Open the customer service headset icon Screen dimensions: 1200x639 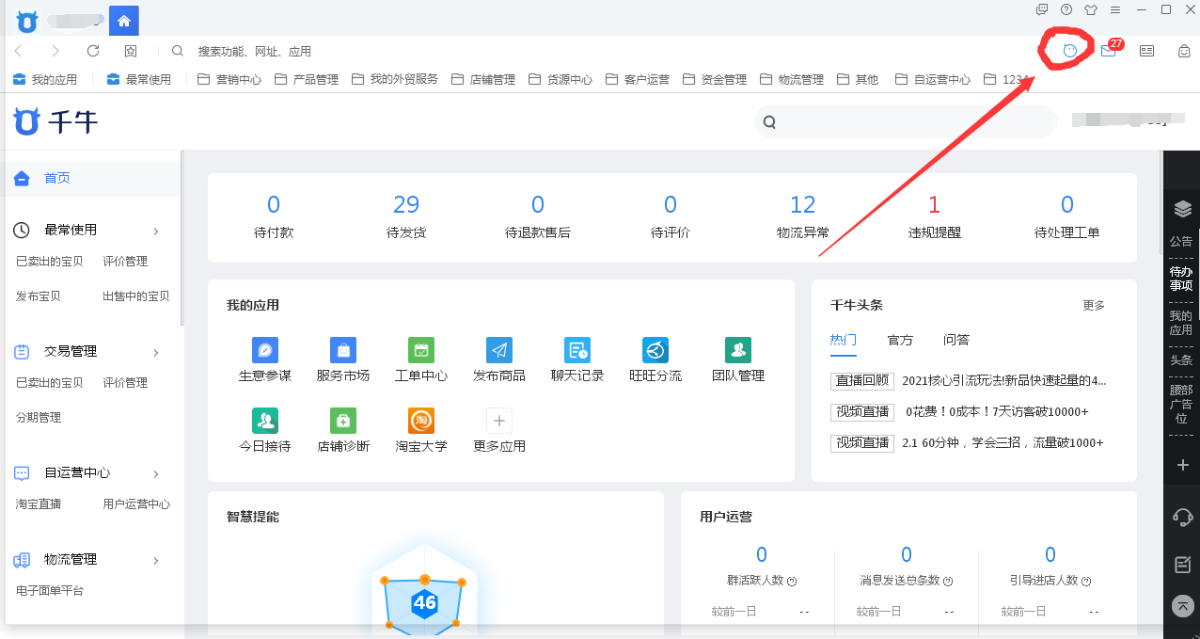click(x=1183, y=516)
